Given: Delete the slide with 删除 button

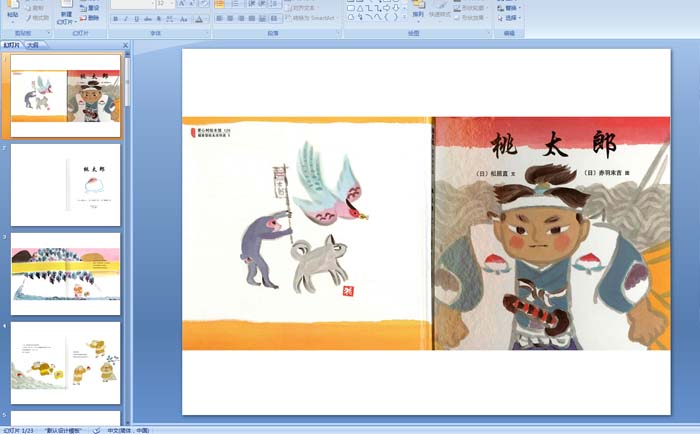Looking at the screenshot, I should [x=89, y=18].
